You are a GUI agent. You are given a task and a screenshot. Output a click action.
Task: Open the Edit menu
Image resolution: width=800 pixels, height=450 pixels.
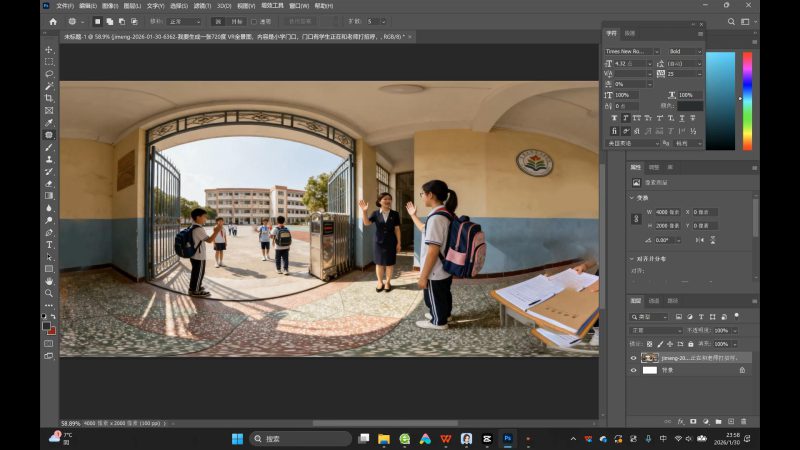88,6
